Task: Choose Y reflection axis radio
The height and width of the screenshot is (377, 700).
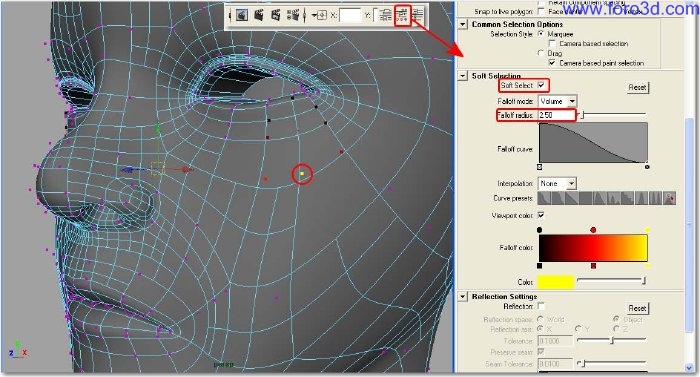Action: [579, 329]
